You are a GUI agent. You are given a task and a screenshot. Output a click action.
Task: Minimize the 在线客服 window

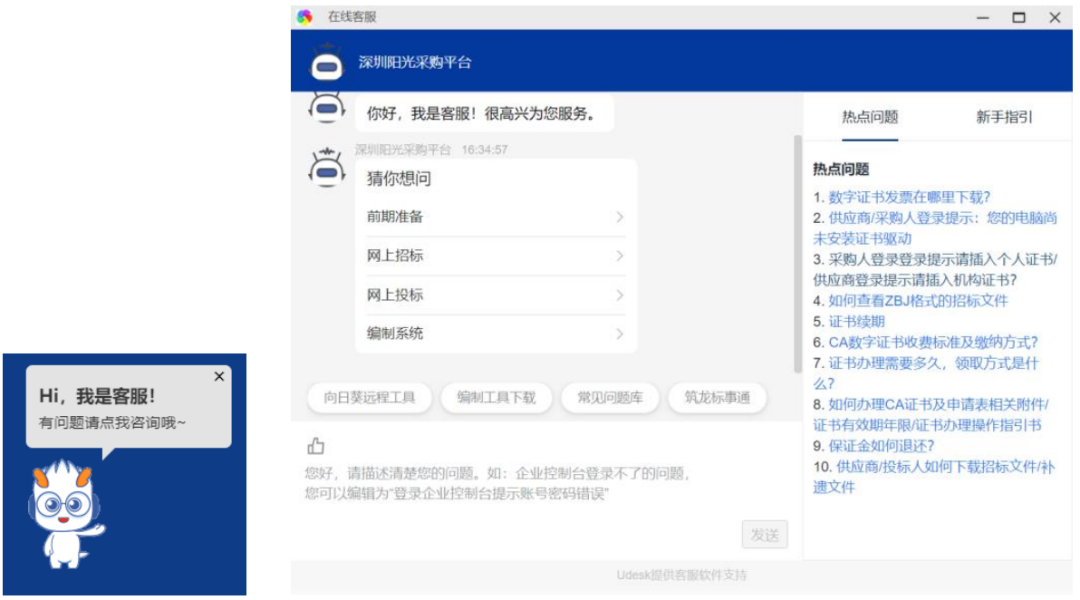pyautogui.click(x=981, y=17)
